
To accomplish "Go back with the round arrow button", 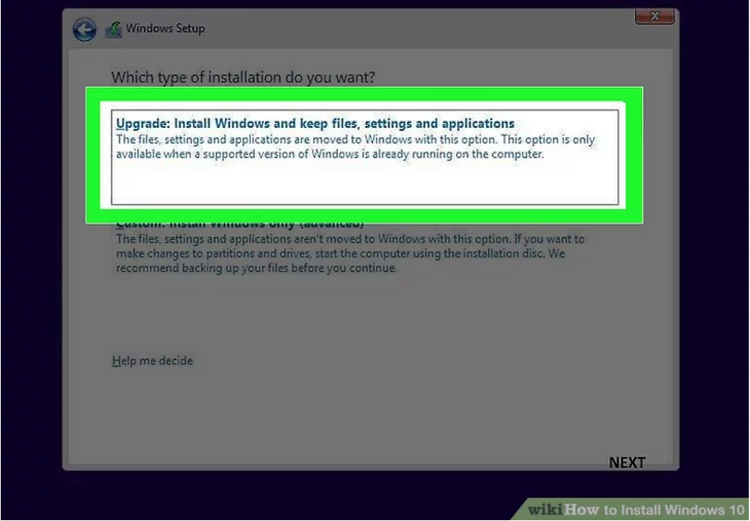I will [x=84, y=30].
